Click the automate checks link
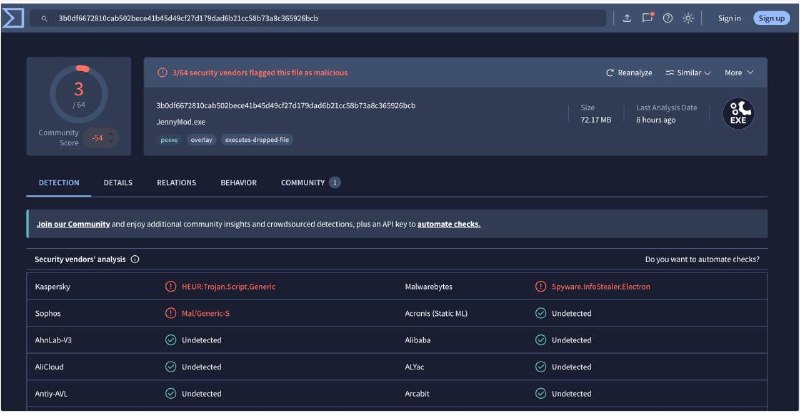The height and width of the screenshot is (412, 800). pyautogui.click(x=449, y=224)
